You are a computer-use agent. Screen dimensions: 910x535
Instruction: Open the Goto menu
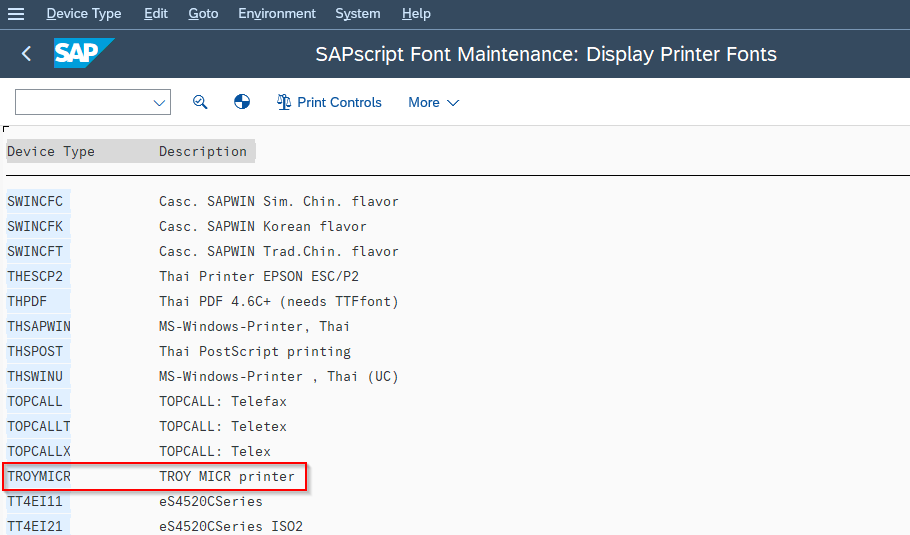pyautogui.click(x=203, y=13)
